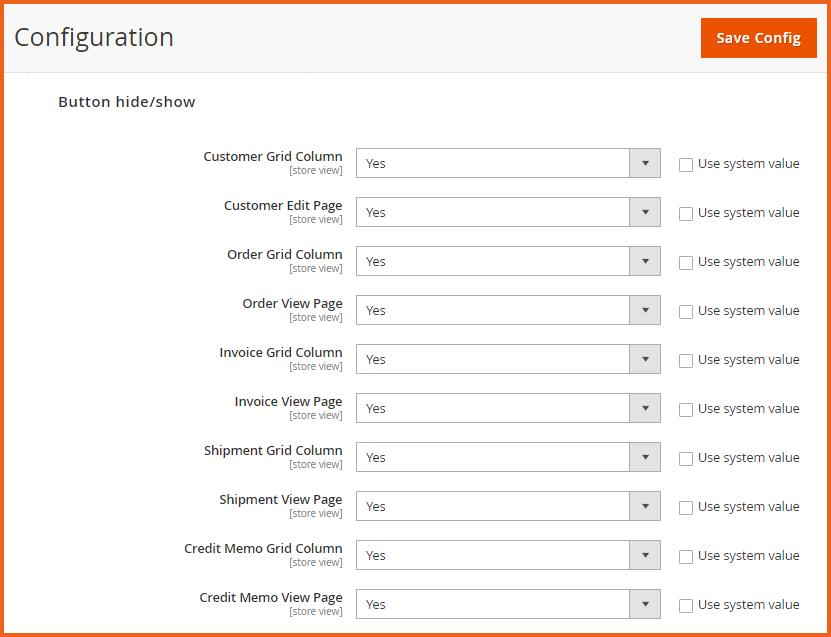
Task: Enable system value for Order Grid Column
Action: [686, 262]
